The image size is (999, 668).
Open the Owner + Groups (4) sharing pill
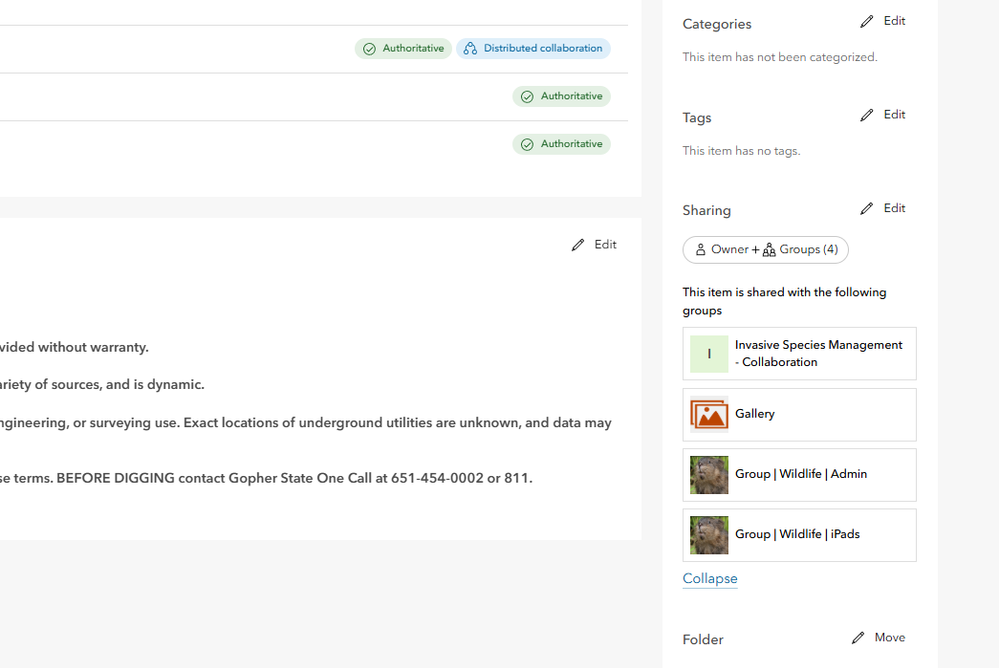765,250
